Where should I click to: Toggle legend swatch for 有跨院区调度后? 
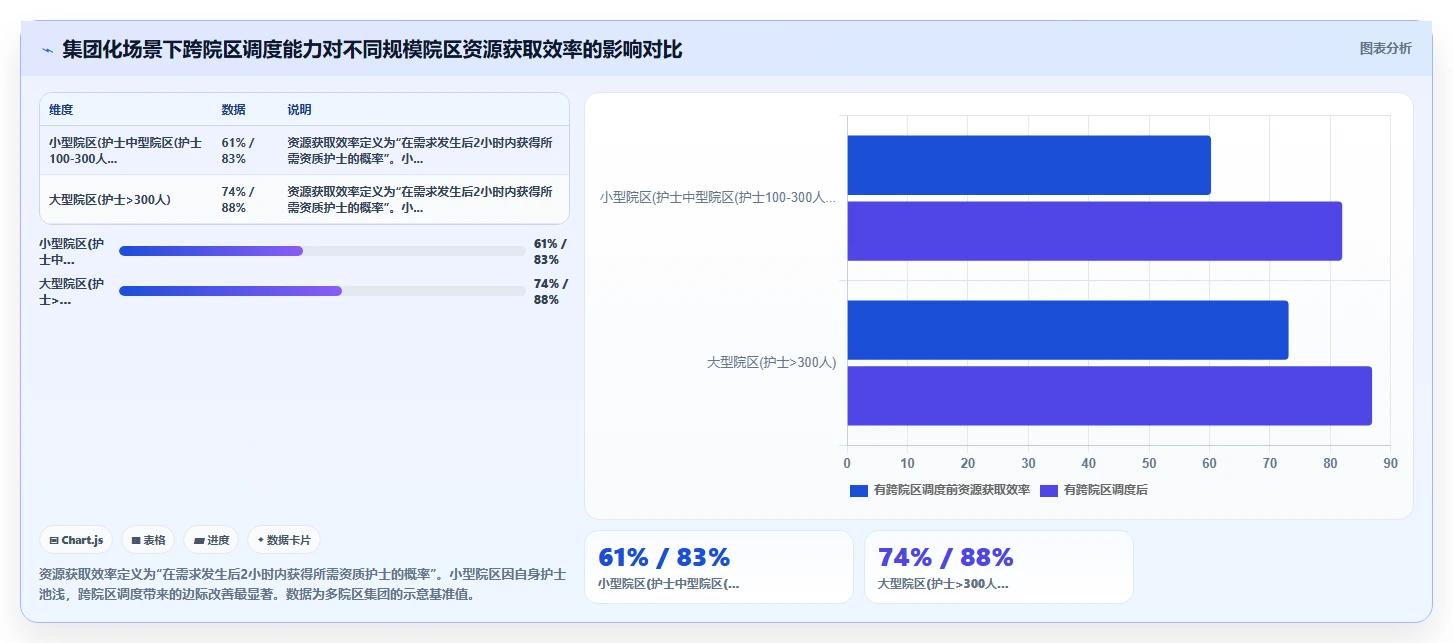point(1049,490)
